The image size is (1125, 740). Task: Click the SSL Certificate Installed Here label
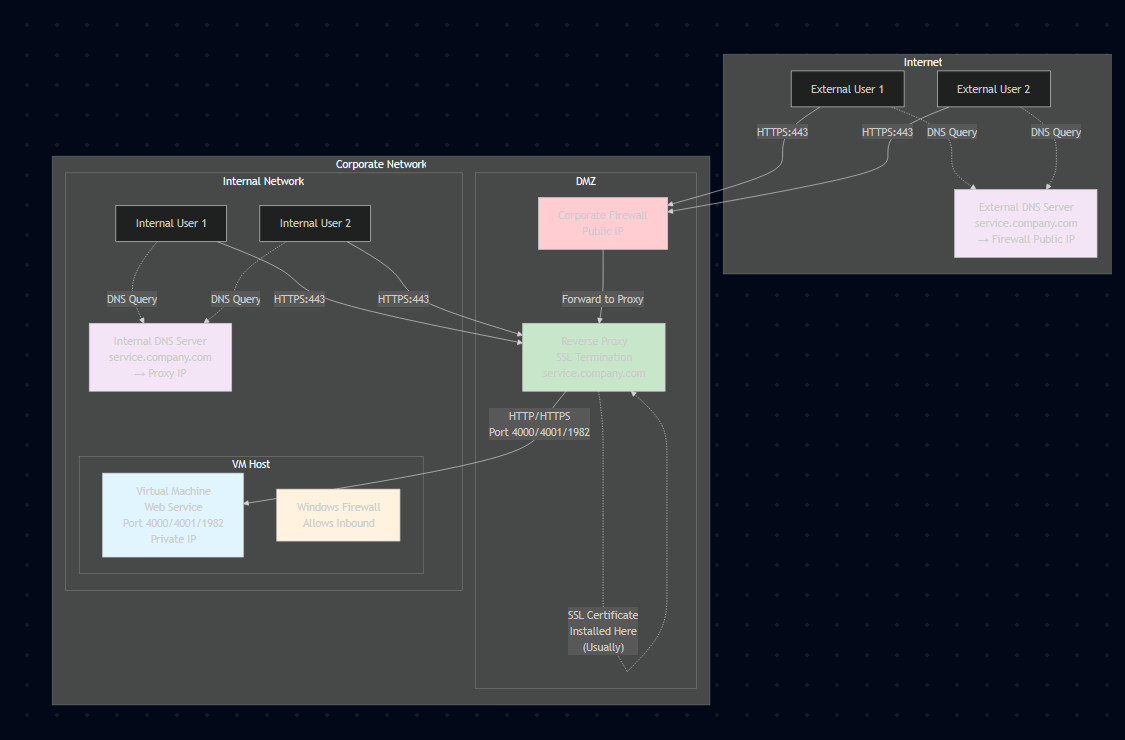pyautogui.click(x=603, y=631)
